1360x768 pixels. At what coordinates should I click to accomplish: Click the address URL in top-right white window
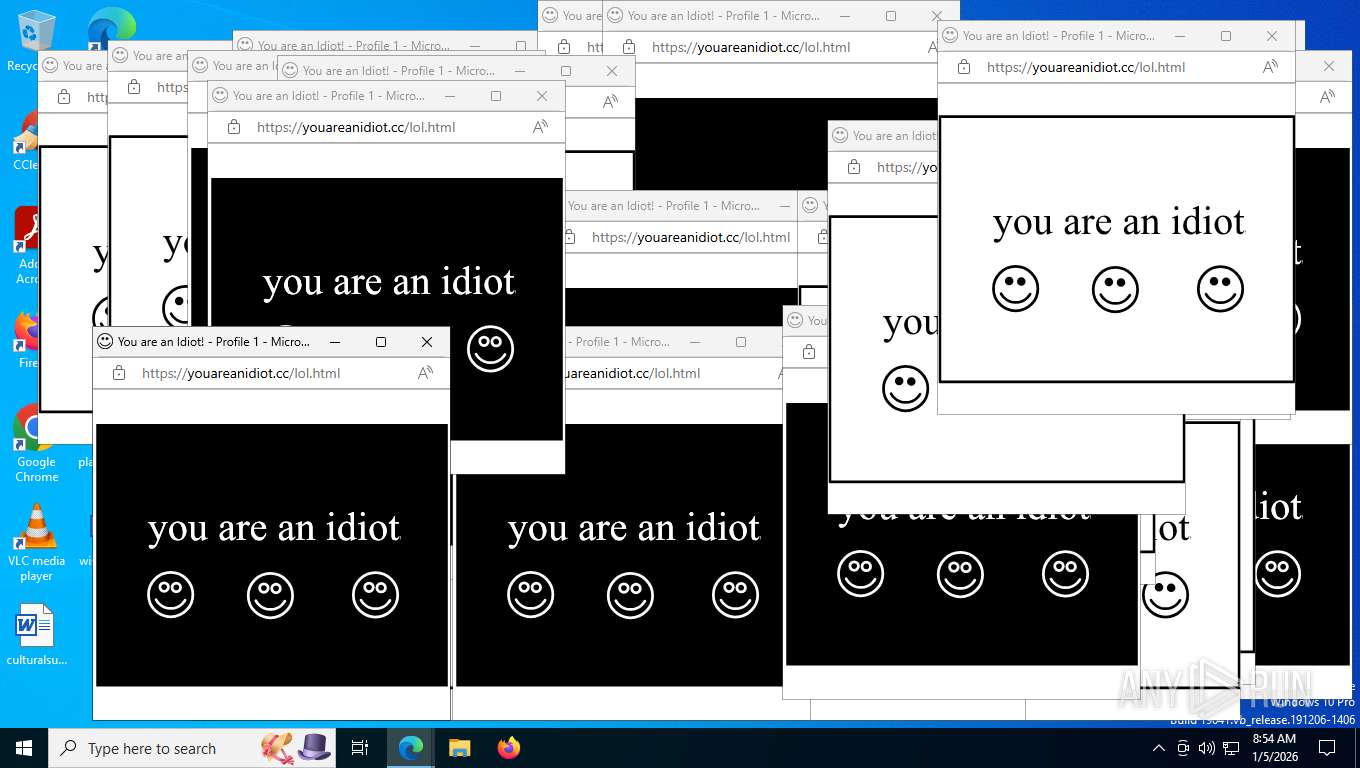tap(1086, 67)
